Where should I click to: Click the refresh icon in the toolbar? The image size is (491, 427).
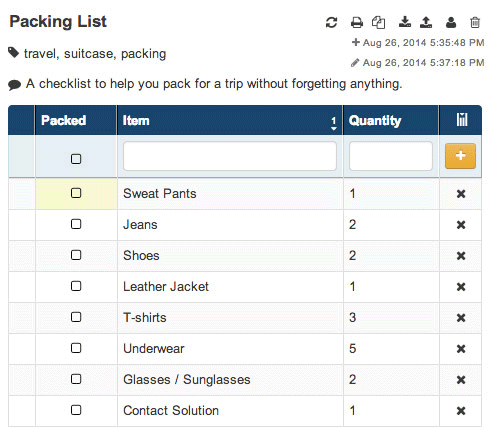point(331,23)
